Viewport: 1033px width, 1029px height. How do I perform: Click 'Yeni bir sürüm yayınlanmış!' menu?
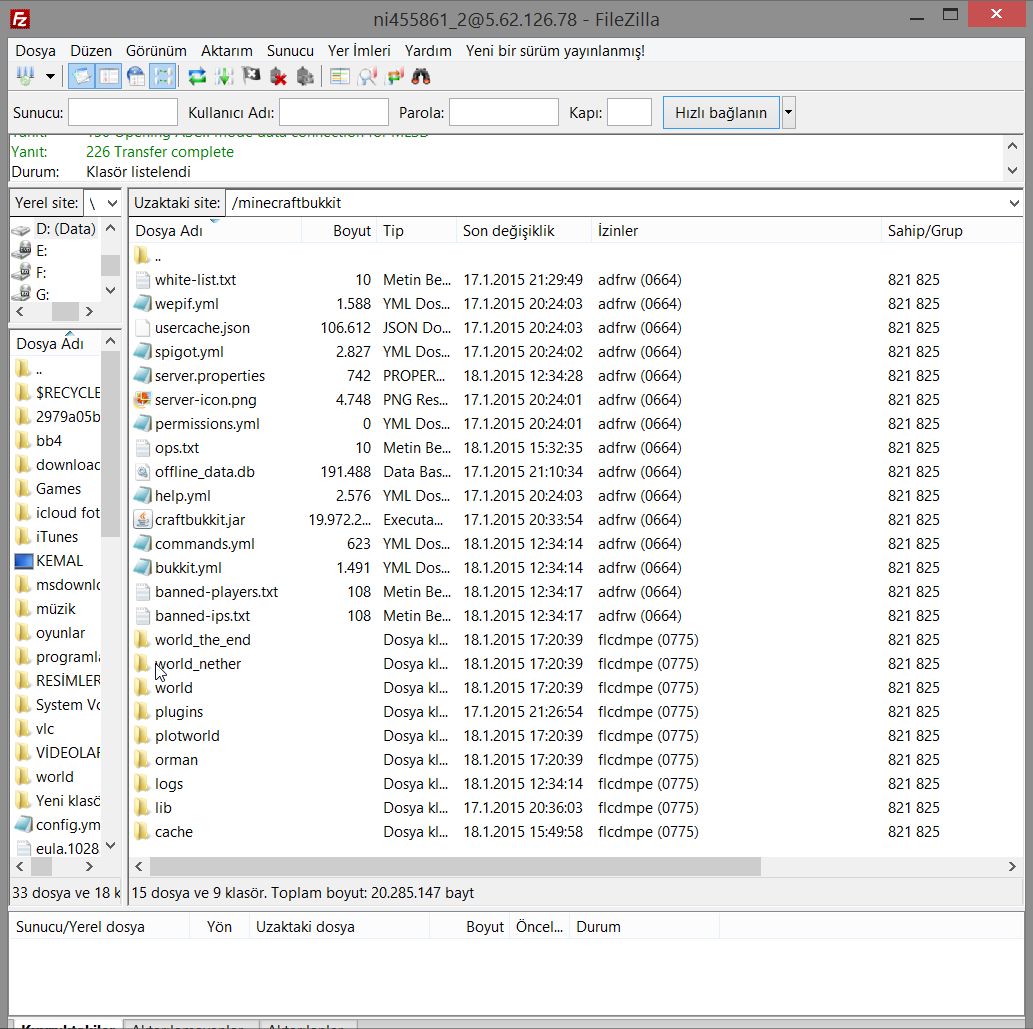click(x=555, y=51)
